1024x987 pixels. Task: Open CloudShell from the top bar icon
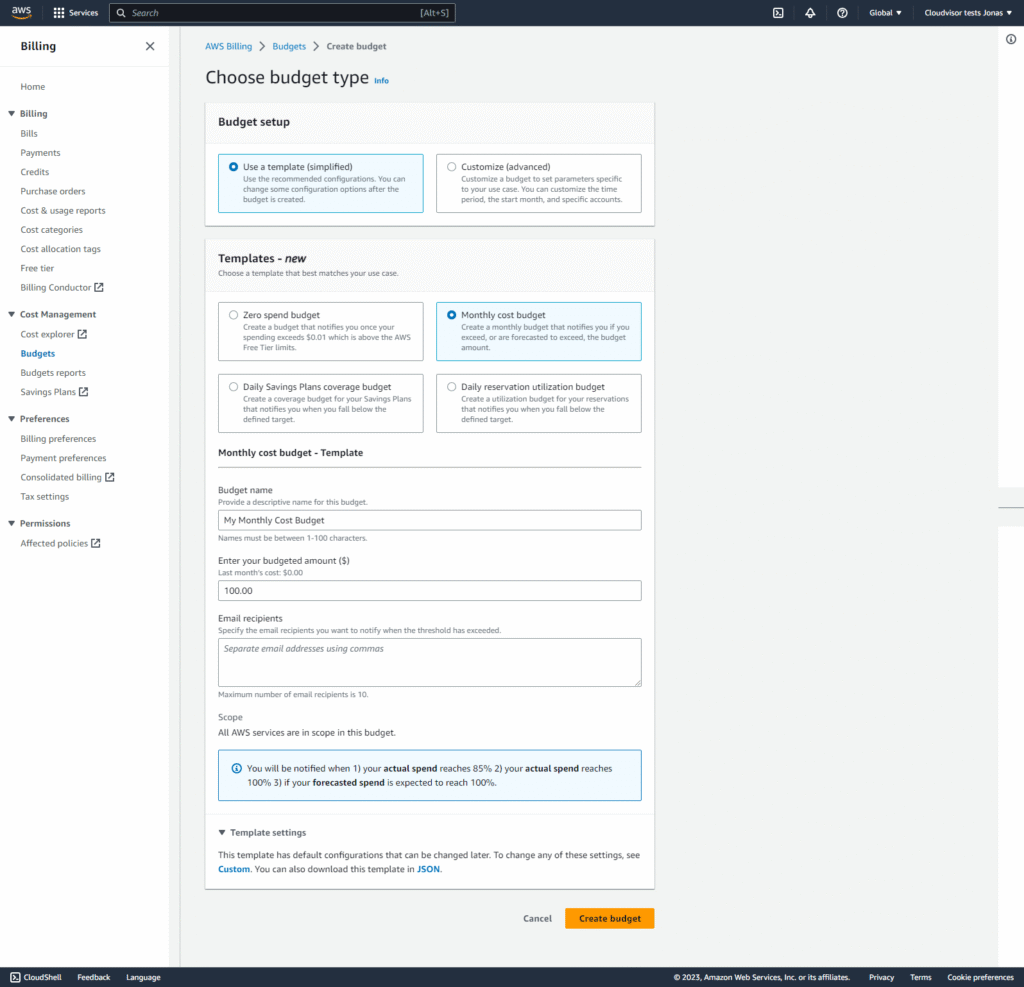[778, 12]
